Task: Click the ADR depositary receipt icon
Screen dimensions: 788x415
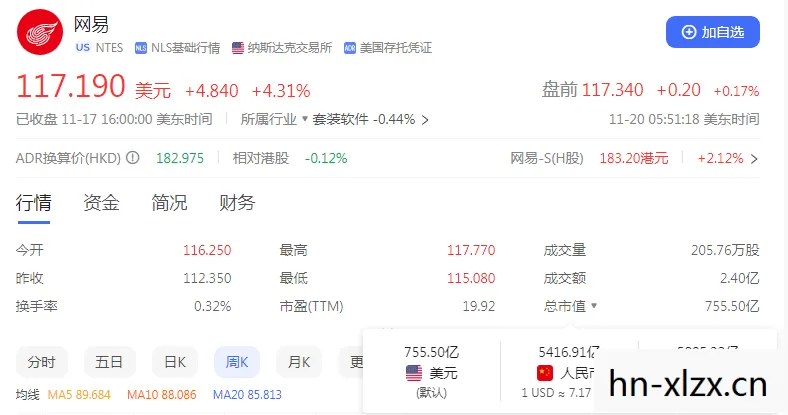Action: coord(350,48)
